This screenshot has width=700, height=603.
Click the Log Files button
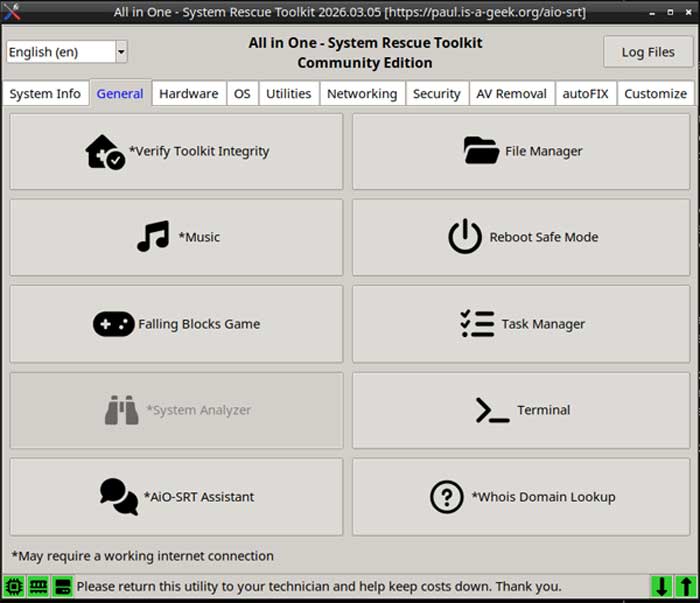tap(647, 52)
